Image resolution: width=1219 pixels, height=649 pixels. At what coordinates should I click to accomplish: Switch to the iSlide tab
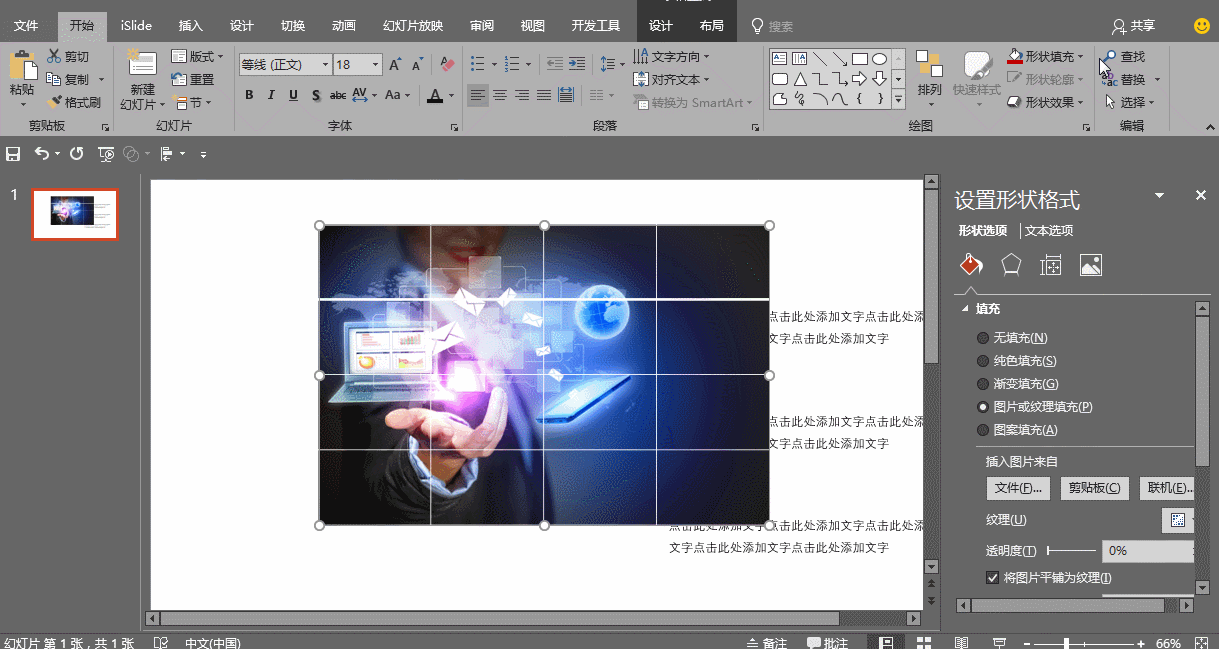(x=136, y=26)
